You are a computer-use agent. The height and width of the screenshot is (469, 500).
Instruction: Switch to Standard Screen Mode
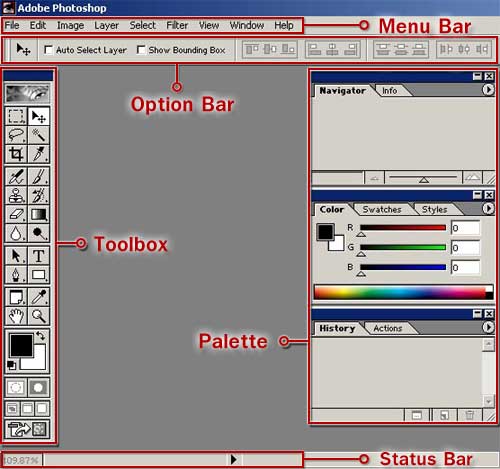coord(12,409)
